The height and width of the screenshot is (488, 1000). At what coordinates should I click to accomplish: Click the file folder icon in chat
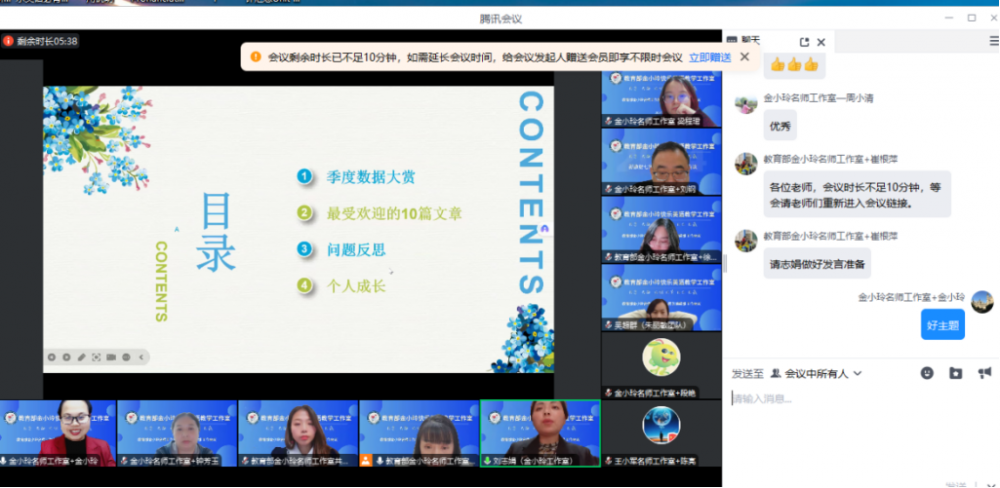(x=955, y=373)
